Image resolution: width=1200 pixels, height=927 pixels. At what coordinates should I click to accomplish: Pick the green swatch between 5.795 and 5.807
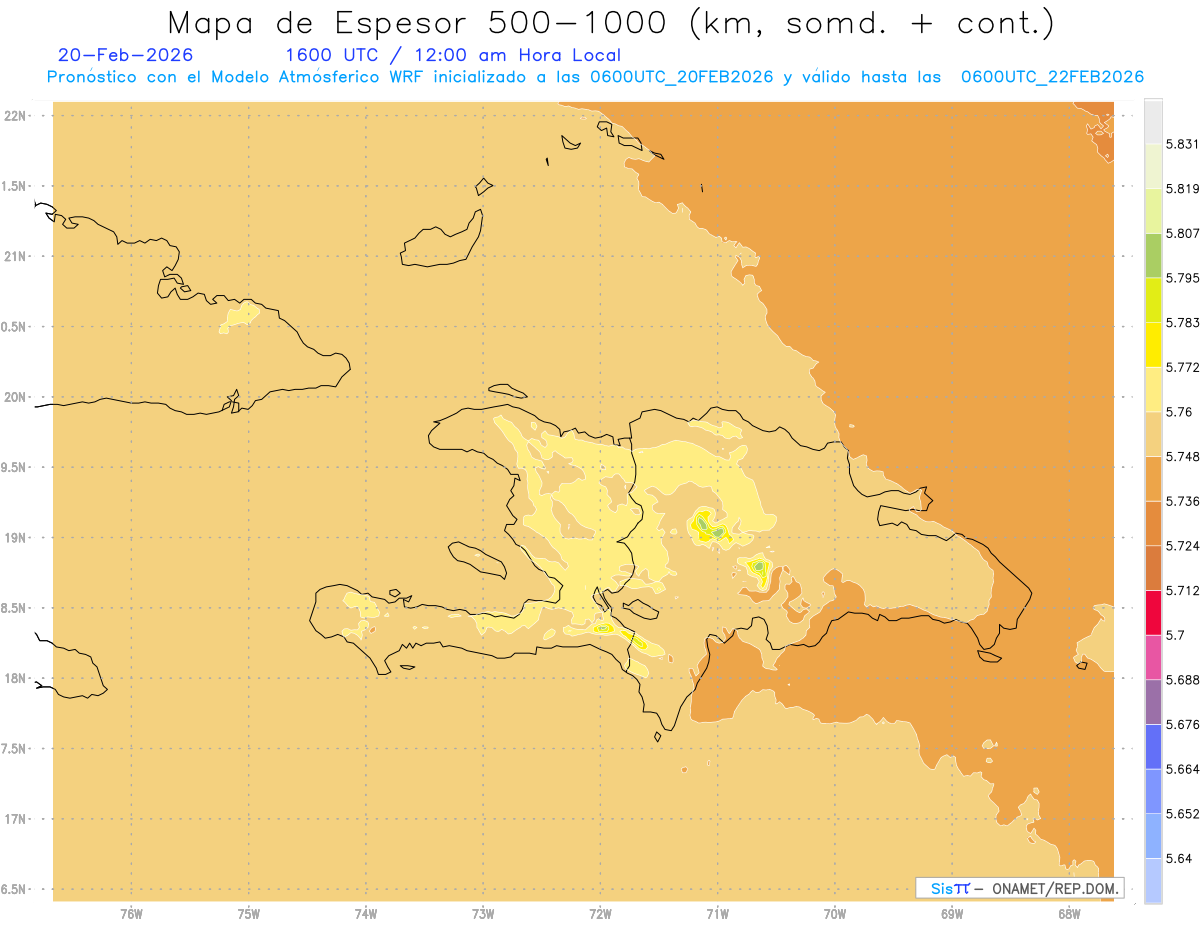pyautogui.click(x=1153, y=256)
